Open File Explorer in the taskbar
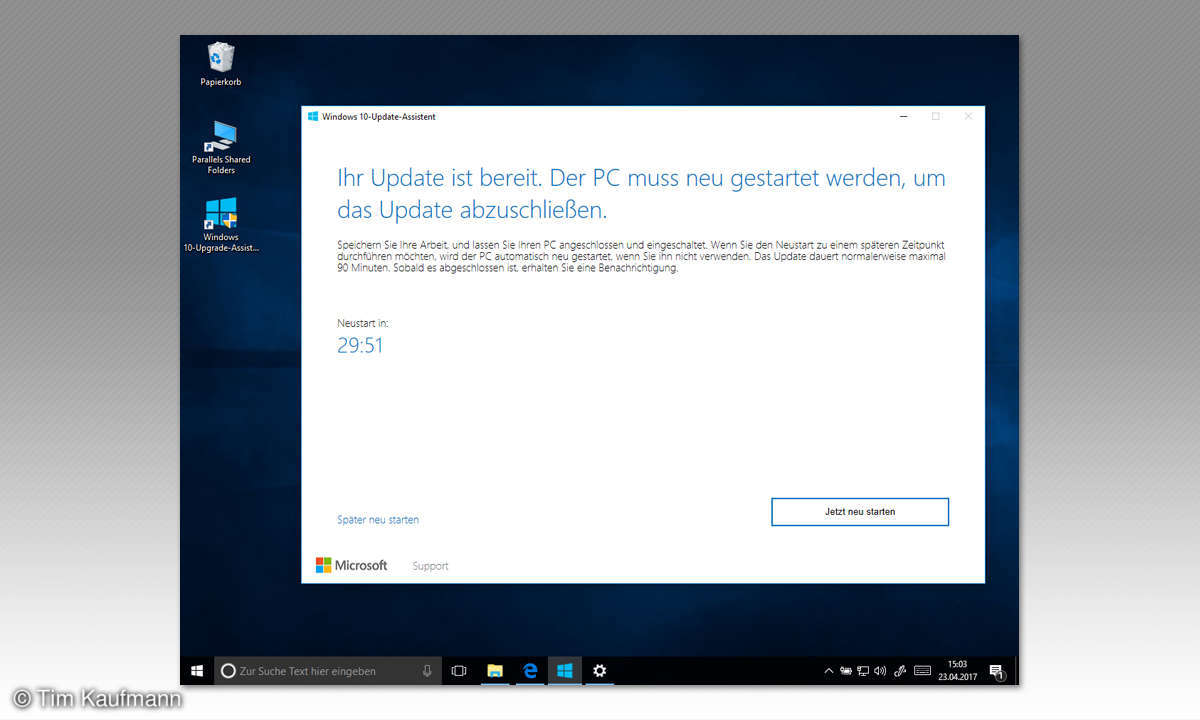Image resolution: width=1200 pixels, height=720 pixels. pyautogui.click(x=495, y=671)
